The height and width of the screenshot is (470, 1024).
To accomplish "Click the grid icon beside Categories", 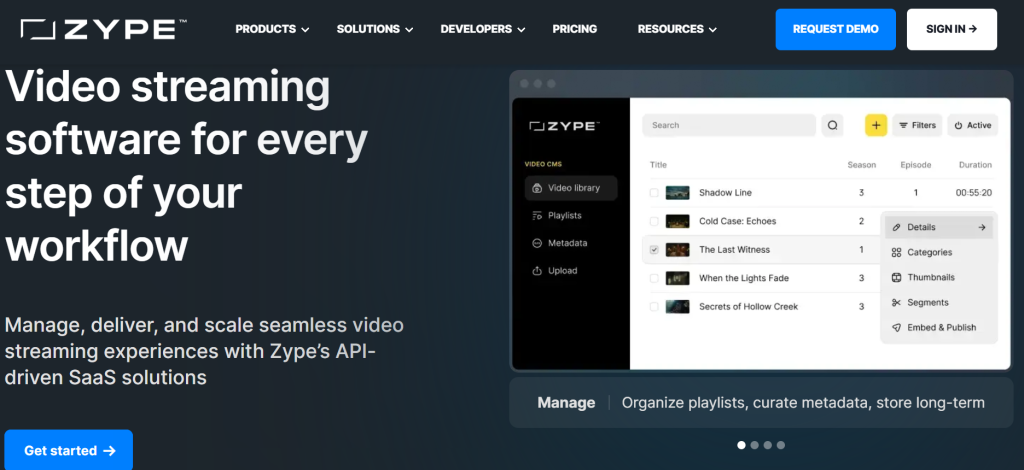I will click(x=895, y=253).
